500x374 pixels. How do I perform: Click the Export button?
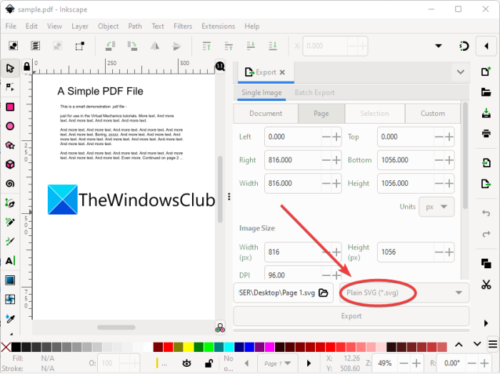351,316
